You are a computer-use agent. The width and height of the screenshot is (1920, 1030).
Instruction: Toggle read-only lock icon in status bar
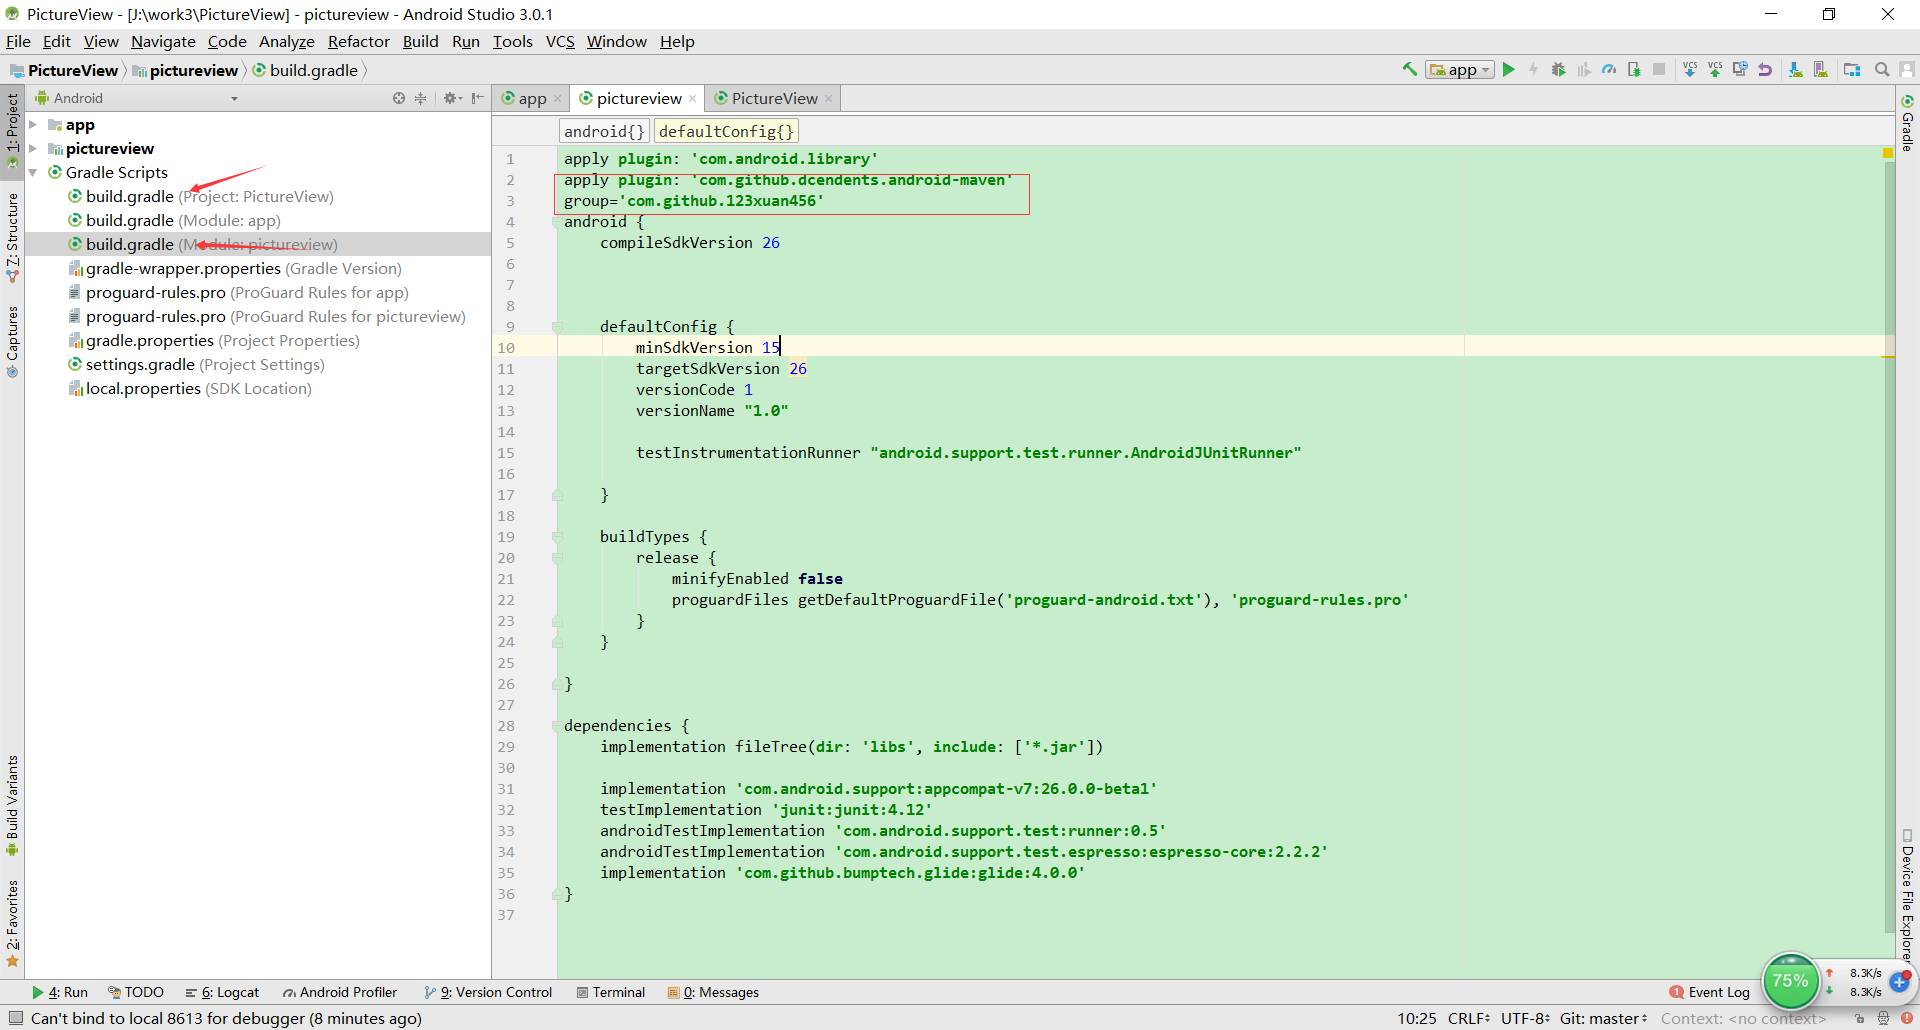1860,1019
